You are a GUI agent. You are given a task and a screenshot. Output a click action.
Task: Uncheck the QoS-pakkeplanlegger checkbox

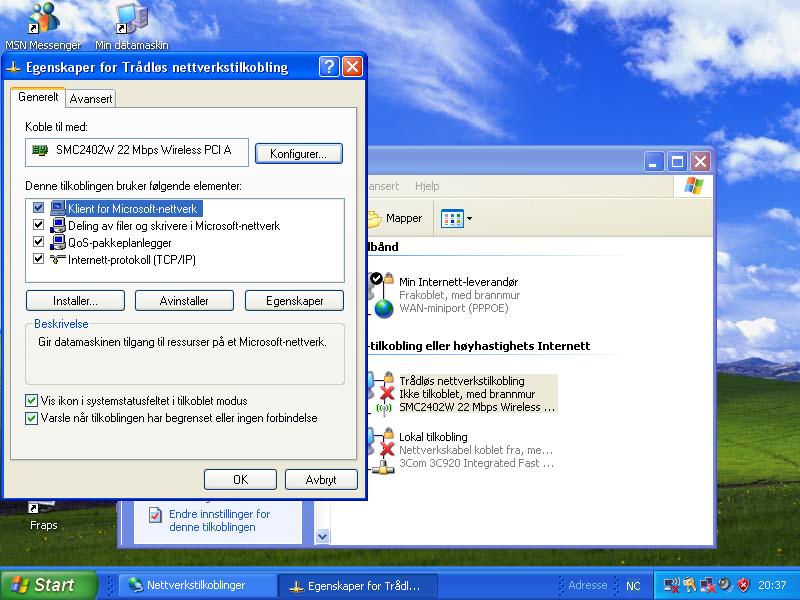point(38,241)
